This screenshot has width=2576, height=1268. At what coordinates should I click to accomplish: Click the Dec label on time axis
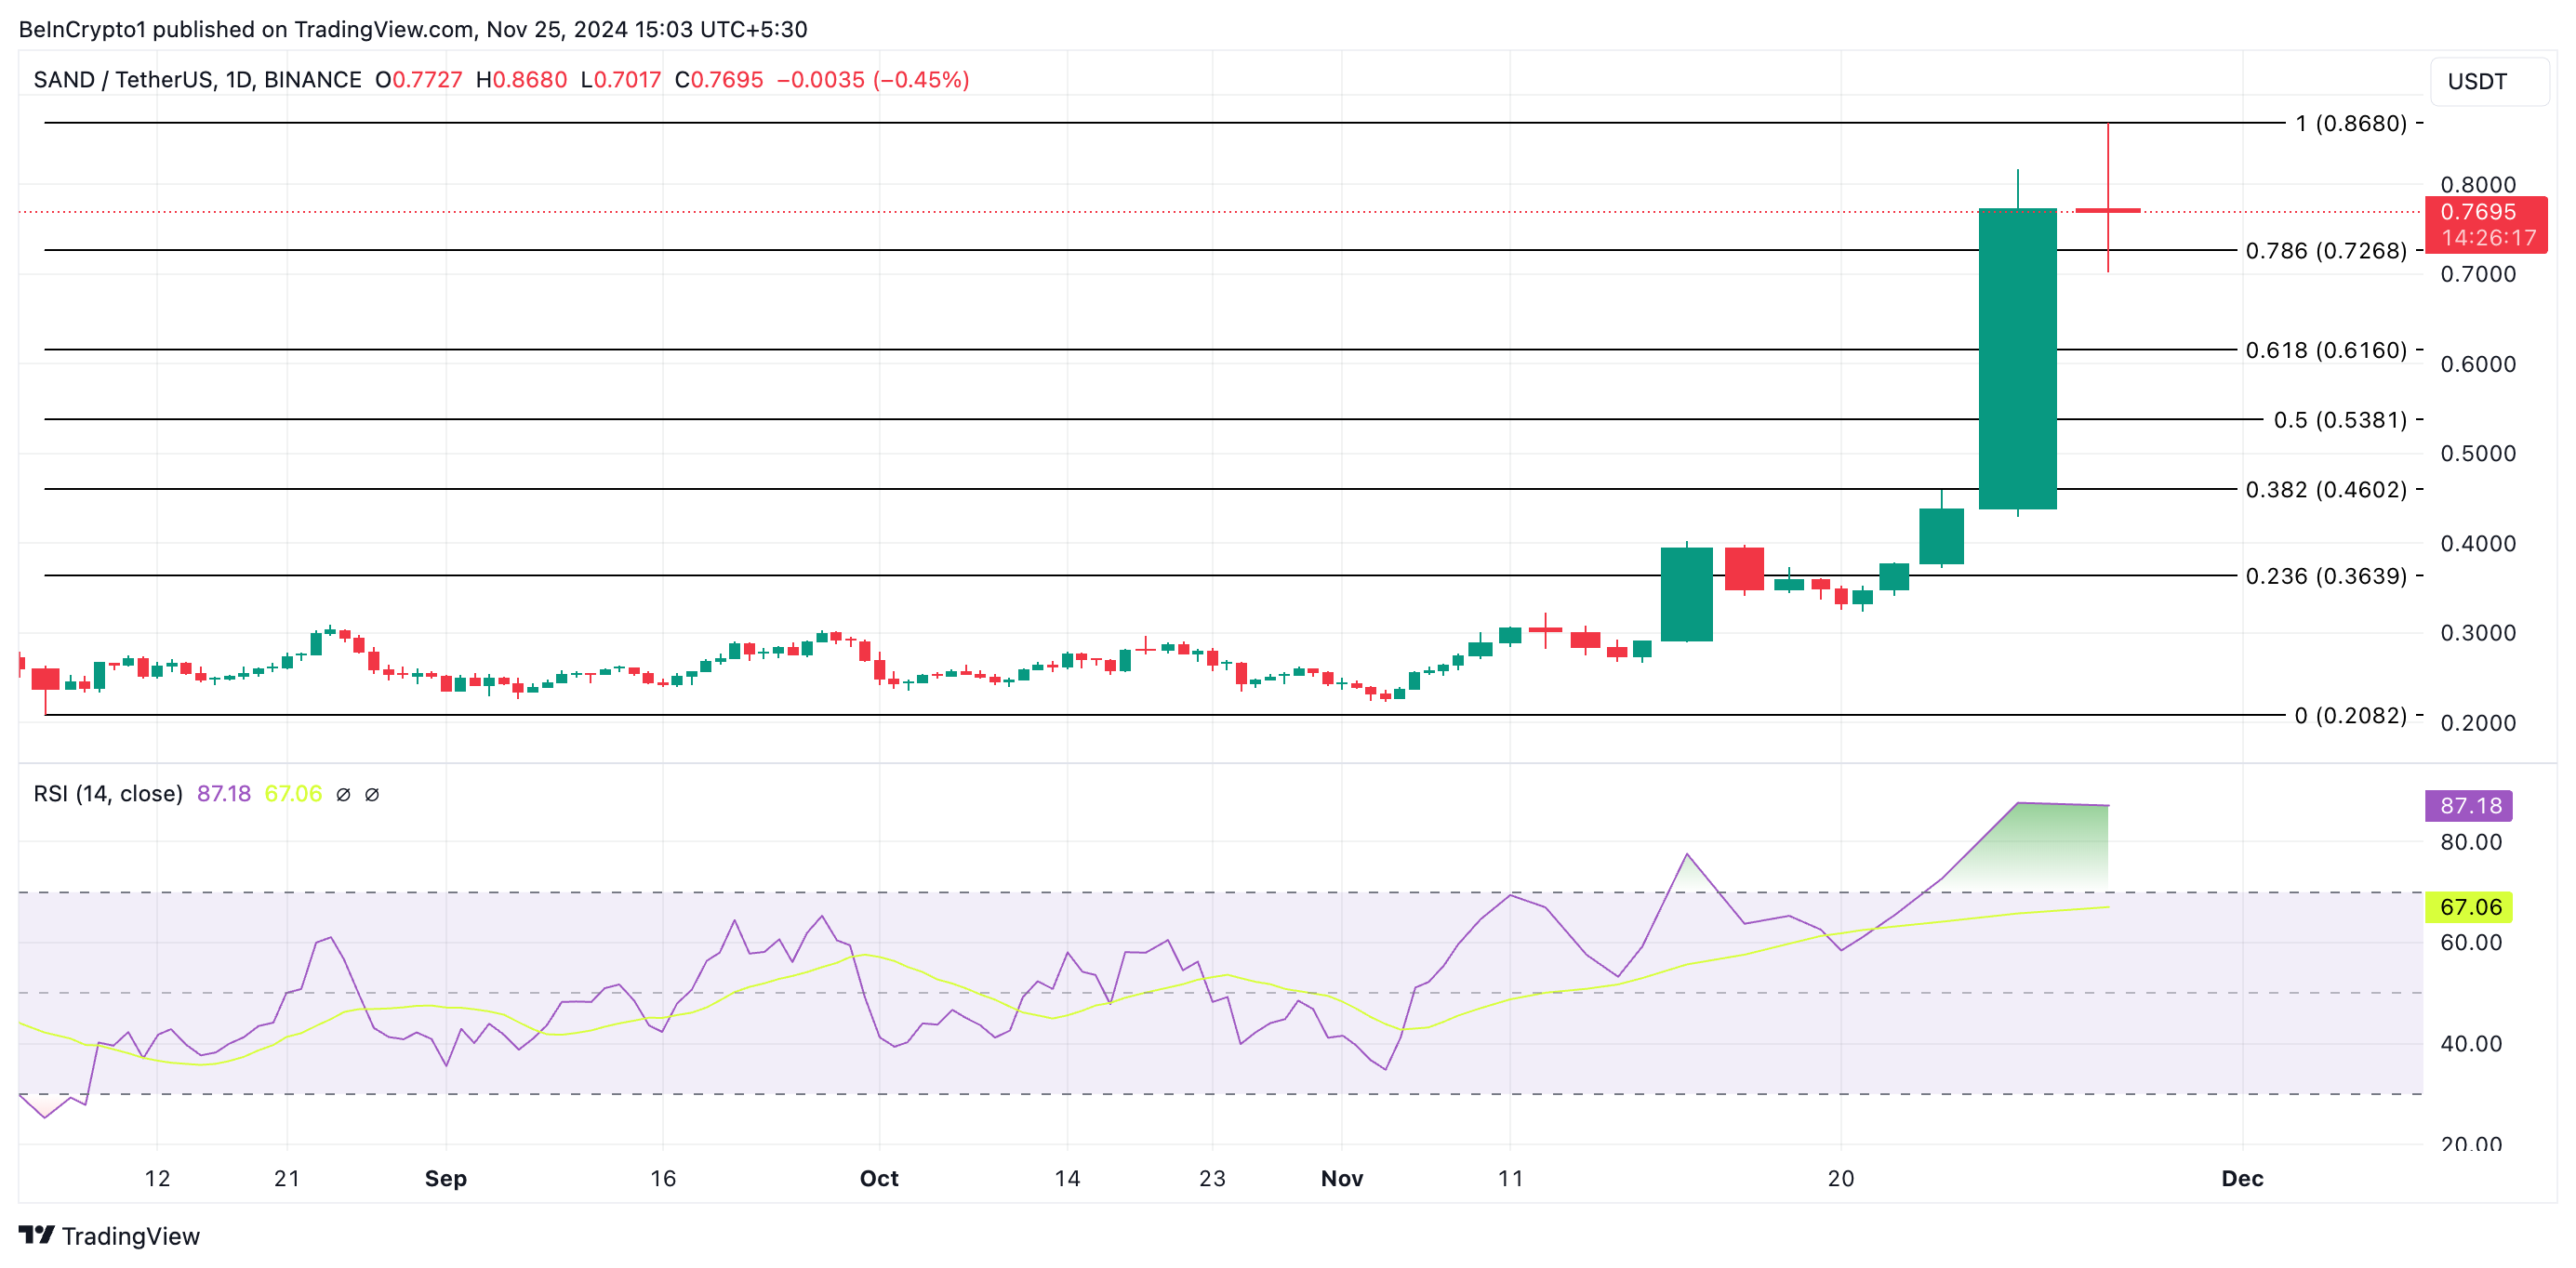pos(2242,1178)
